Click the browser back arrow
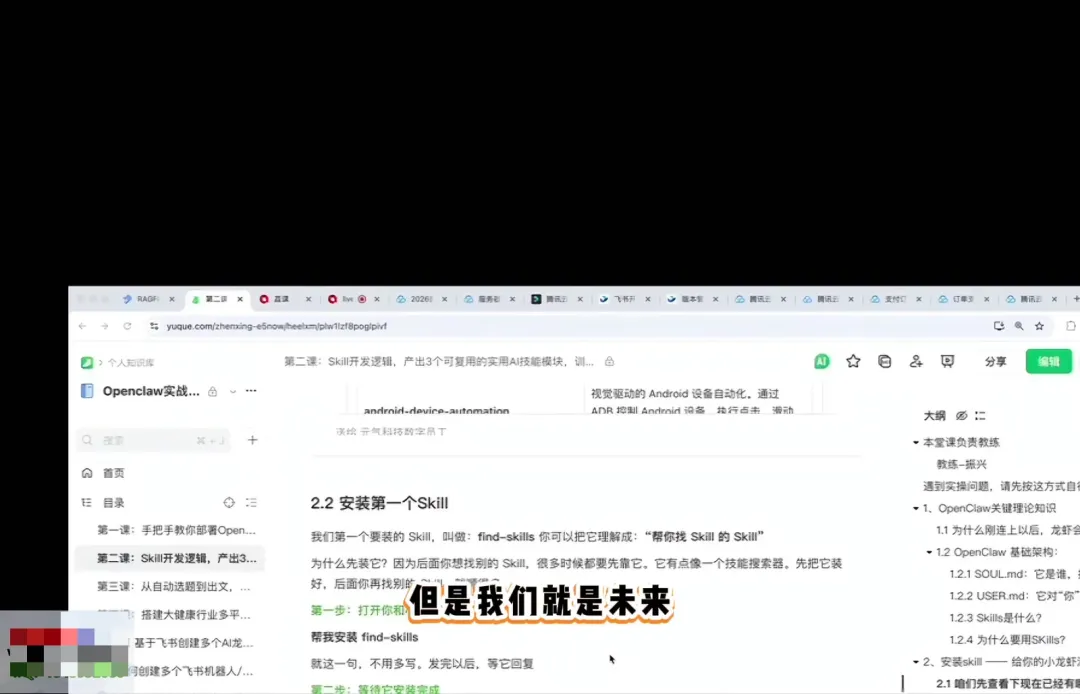This screenshot has width=1080, height=694. [83, 326]
